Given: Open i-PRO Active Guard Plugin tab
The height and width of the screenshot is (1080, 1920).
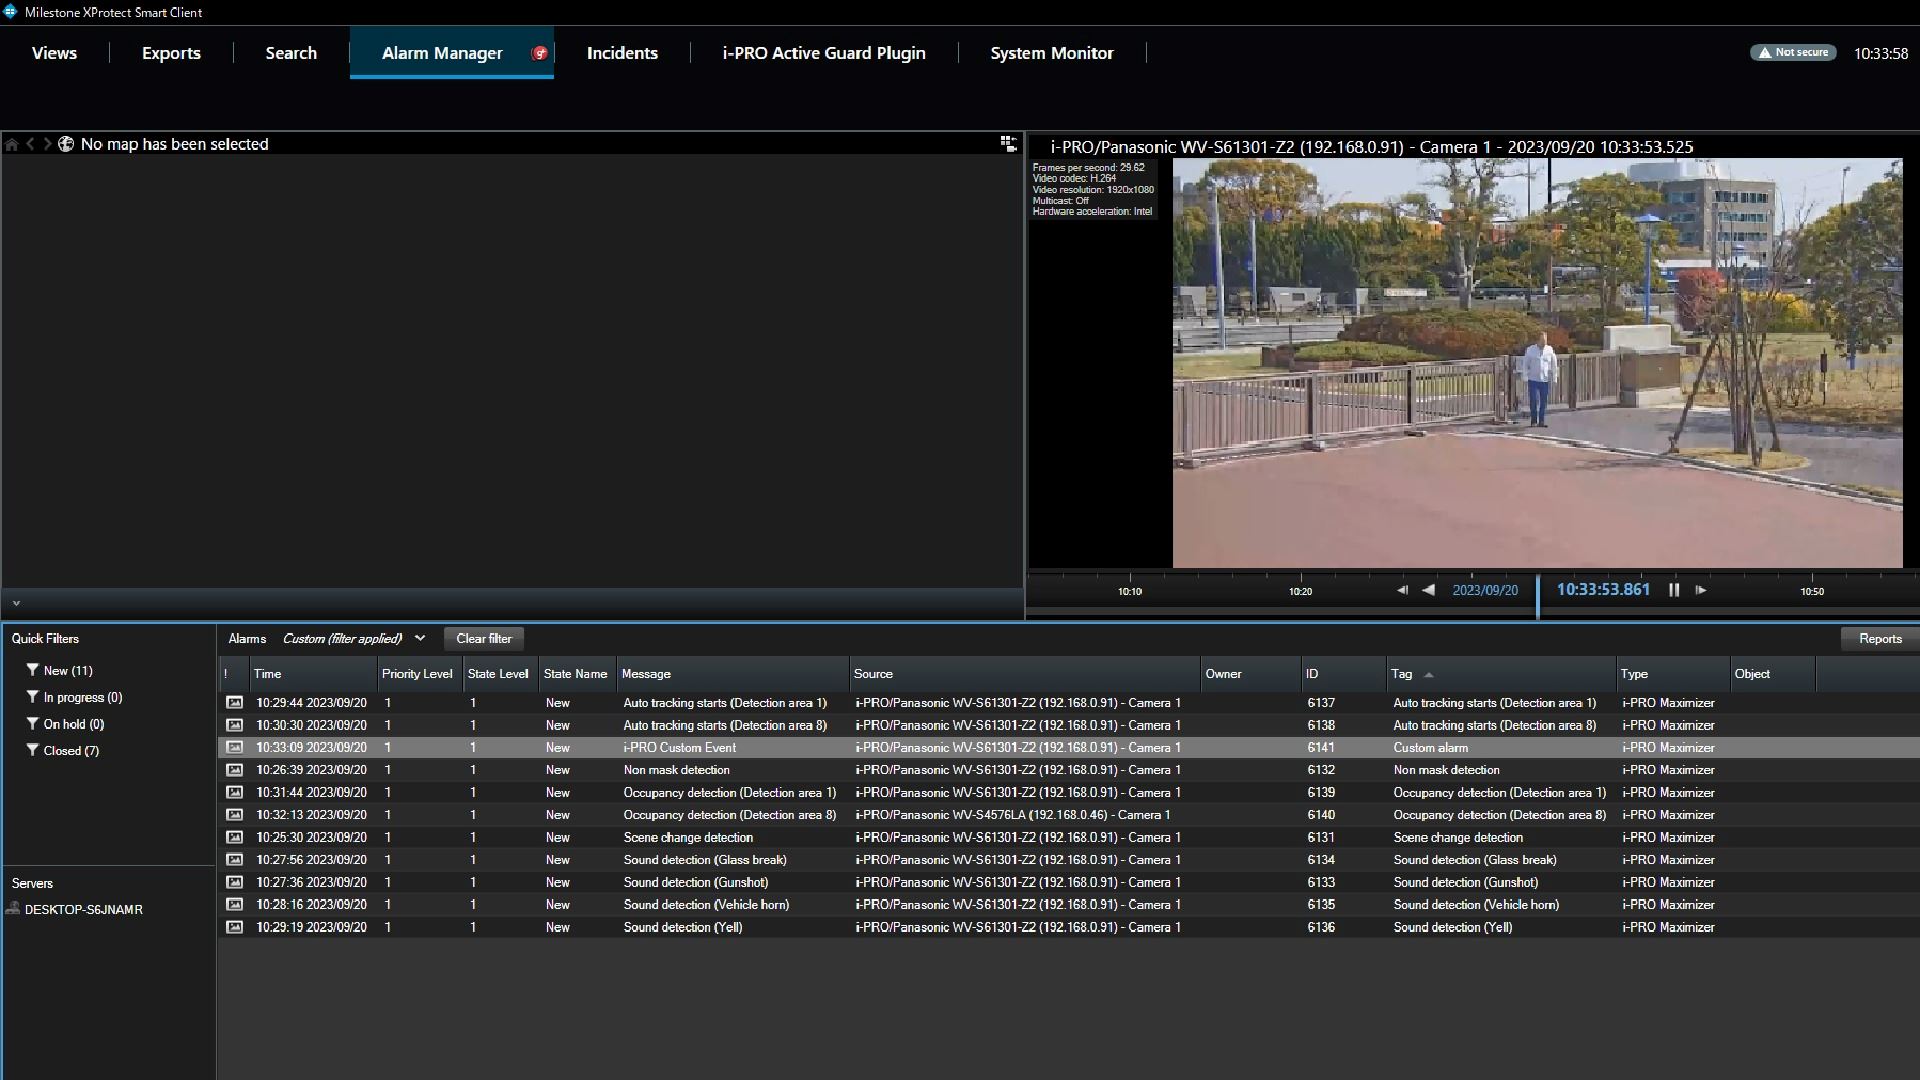Looking at the screenshot, I should tap(824, 53).
